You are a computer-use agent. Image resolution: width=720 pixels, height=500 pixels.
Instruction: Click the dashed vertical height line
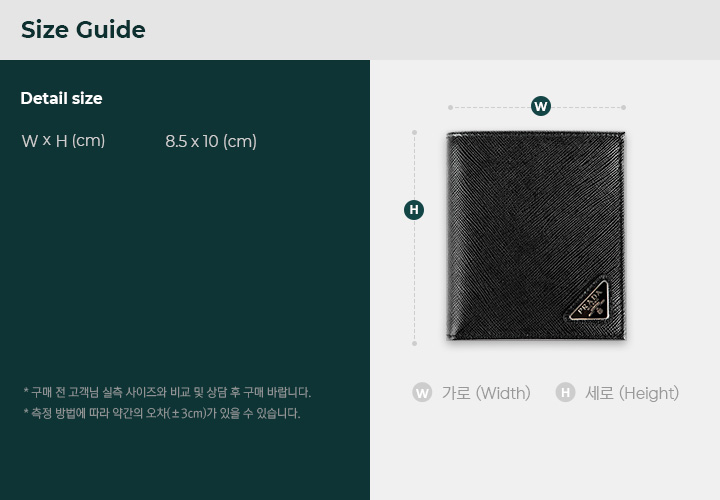tap(414, 238)
